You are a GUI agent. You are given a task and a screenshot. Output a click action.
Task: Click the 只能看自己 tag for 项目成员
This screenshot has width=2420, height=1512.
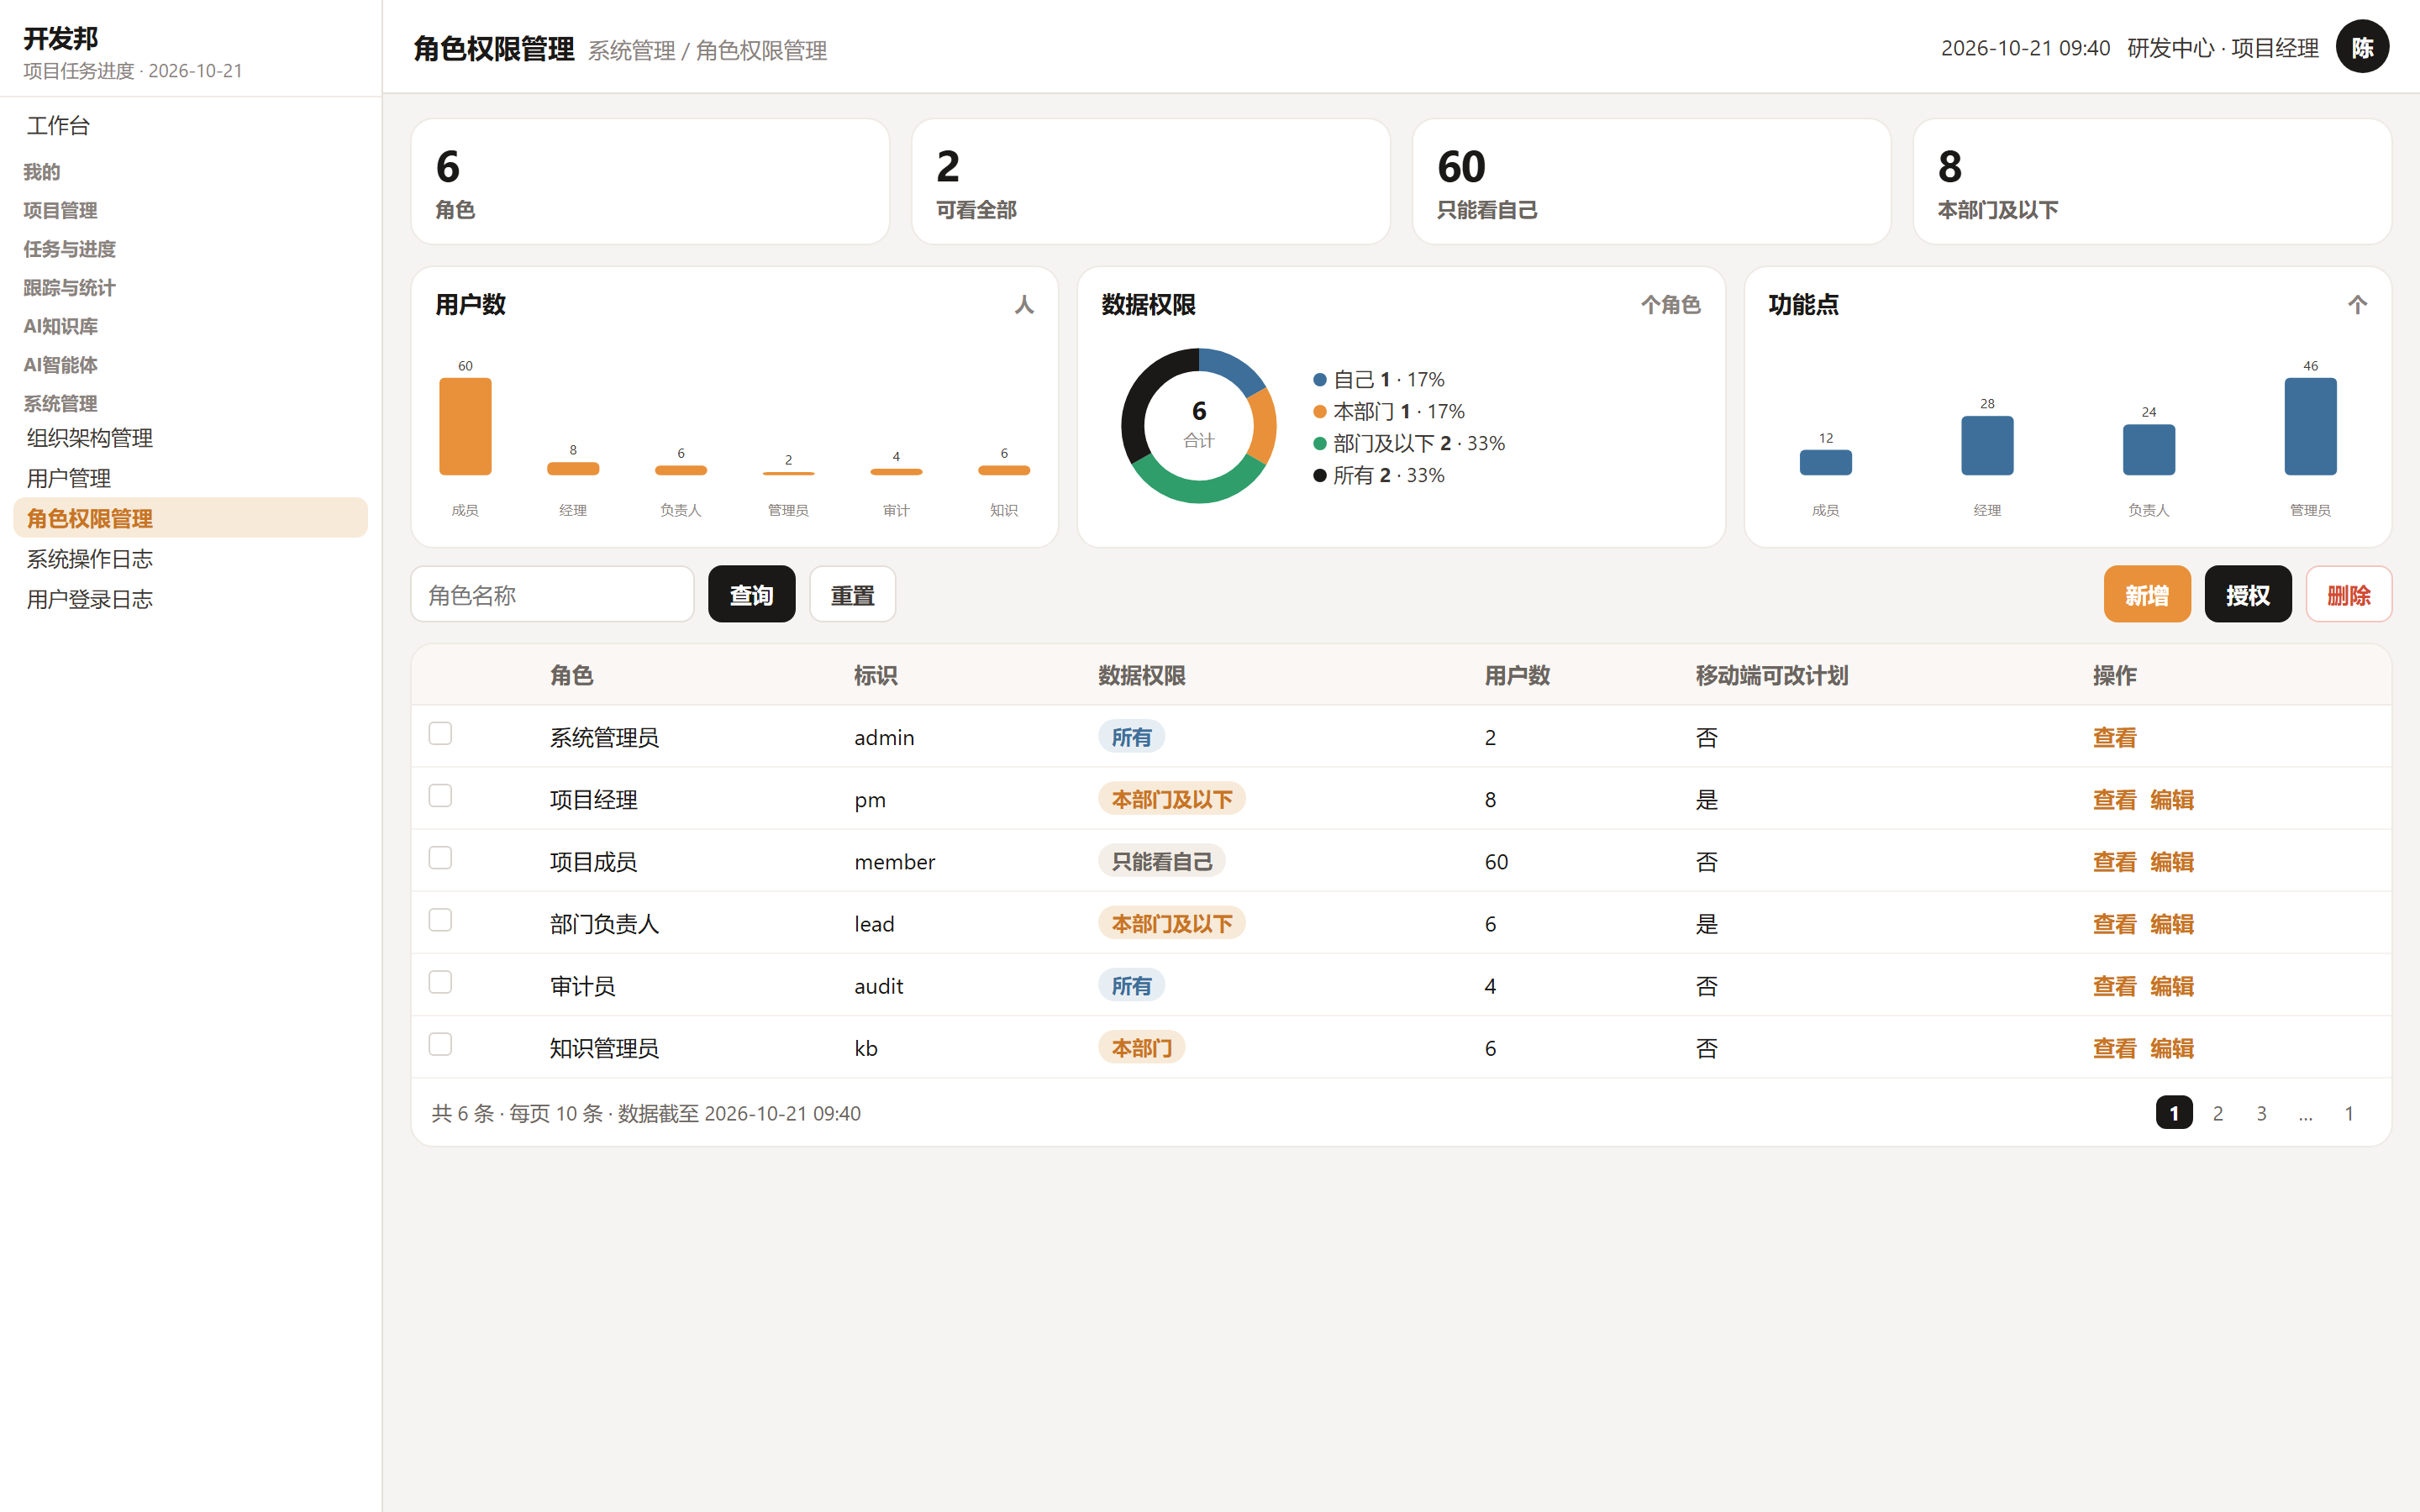pos(1161,862)
